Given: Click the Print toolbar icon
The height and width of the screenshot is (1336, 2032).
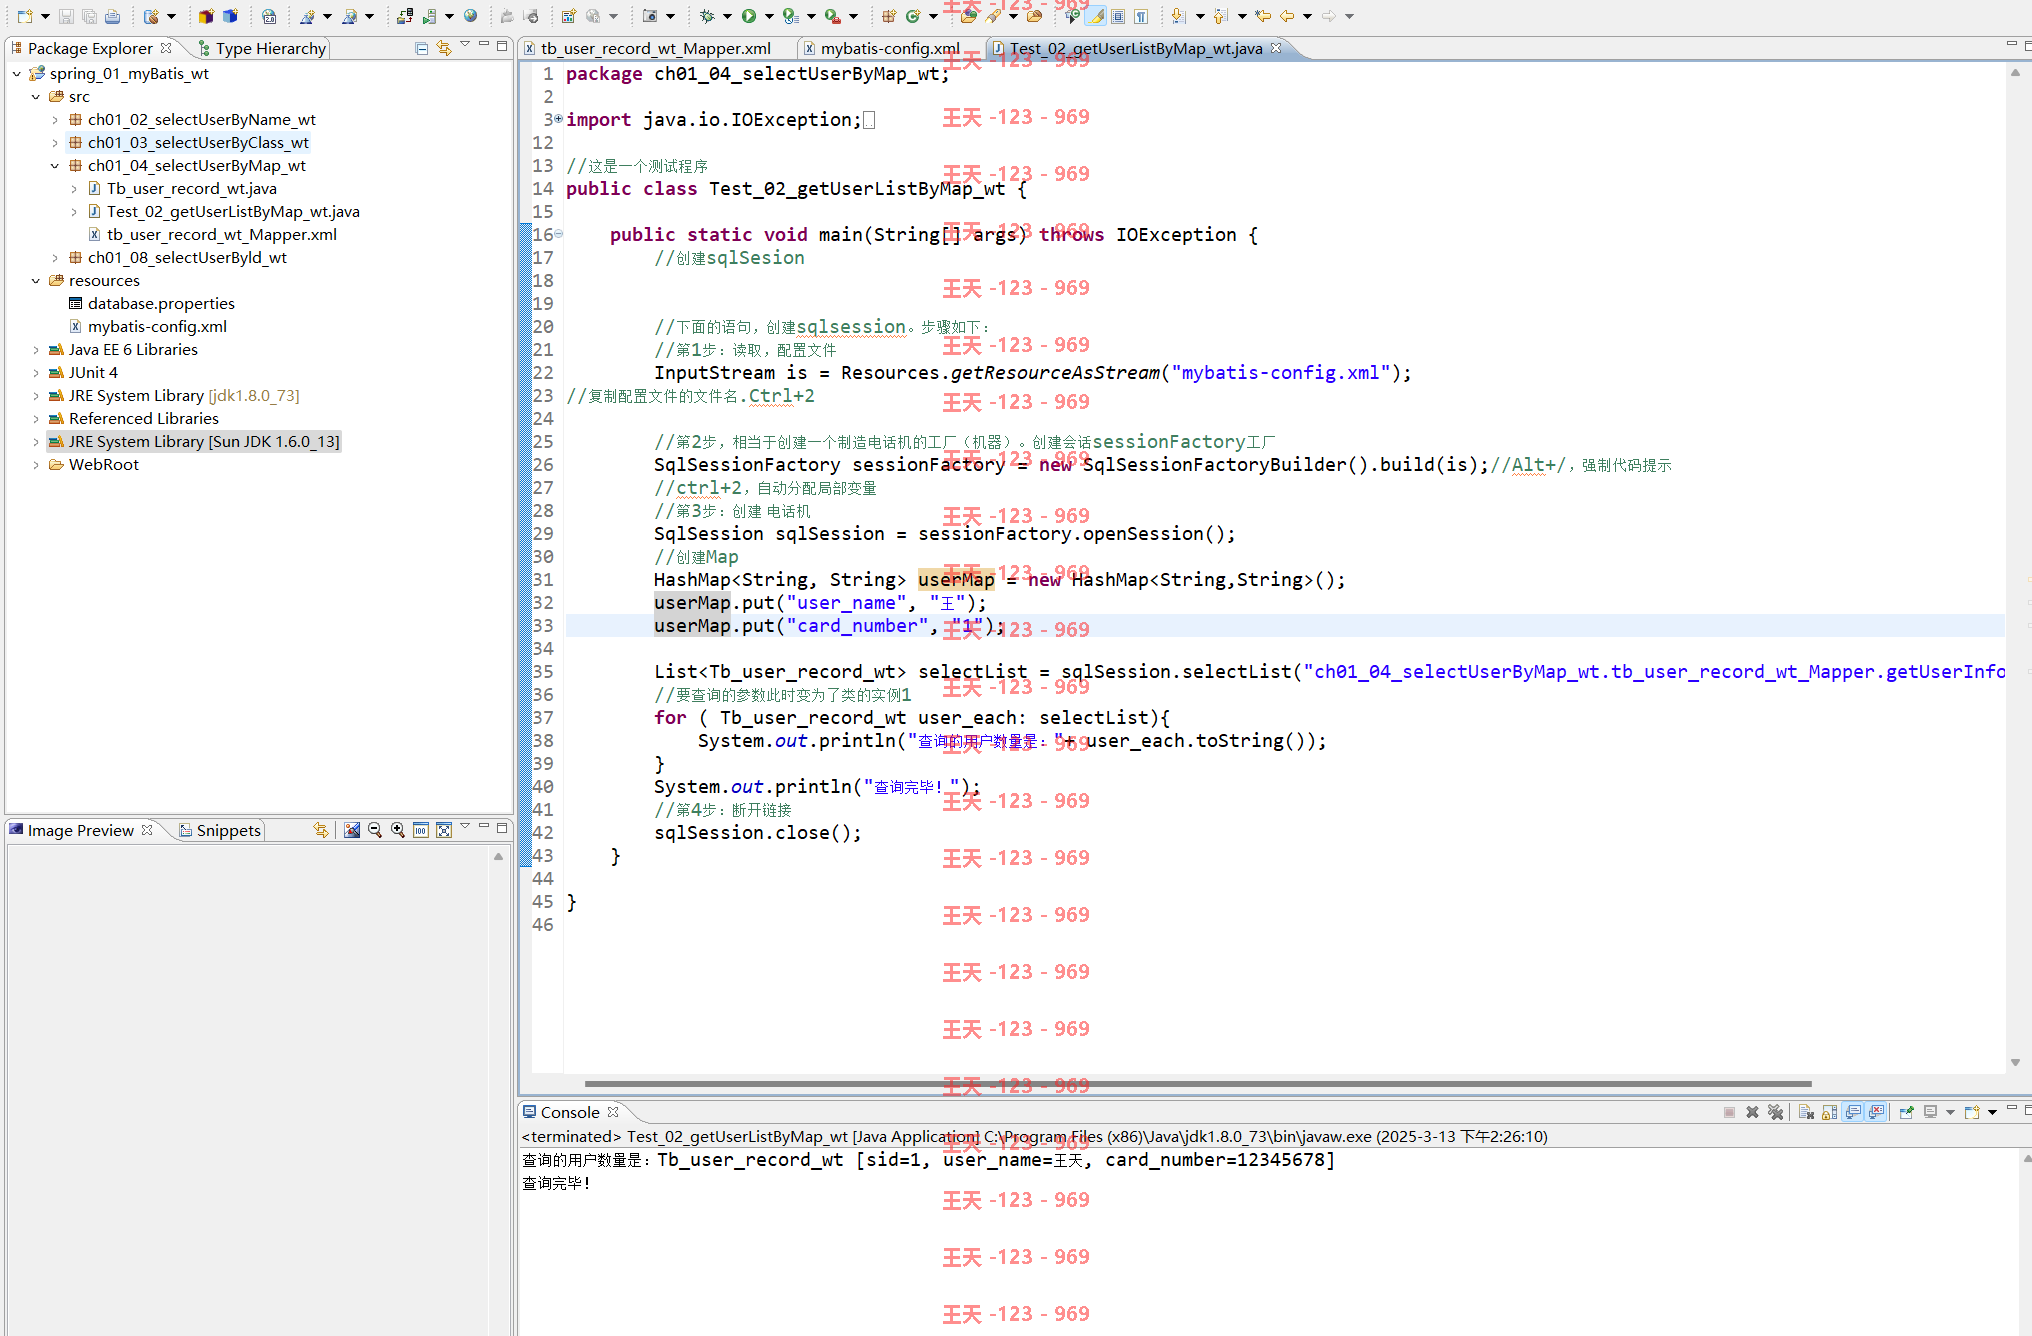Looking at the screenshot, I should point(112,16).
